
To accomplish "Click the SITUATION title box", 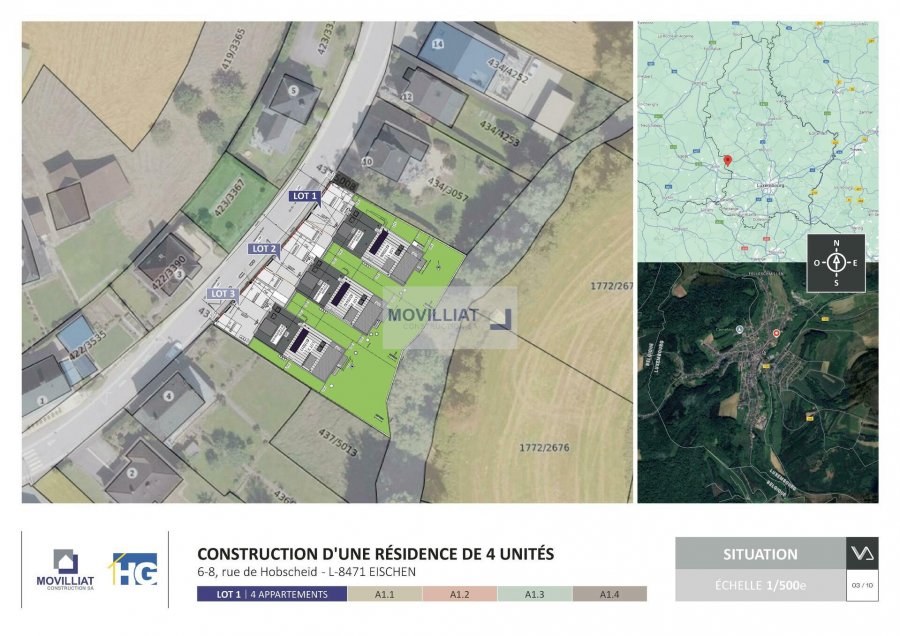I will (x=761, y=553).
